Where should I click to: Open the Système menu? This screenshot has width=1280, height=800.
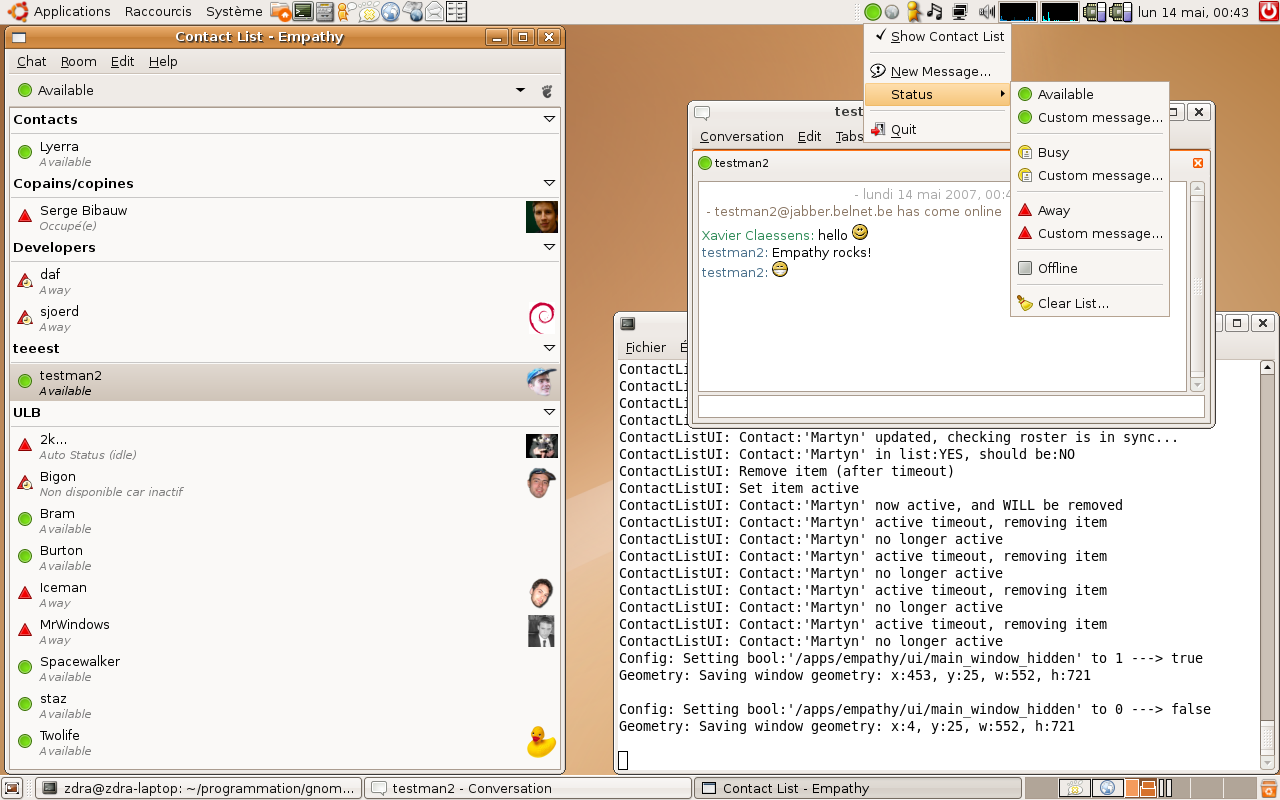tap(234, 12)
